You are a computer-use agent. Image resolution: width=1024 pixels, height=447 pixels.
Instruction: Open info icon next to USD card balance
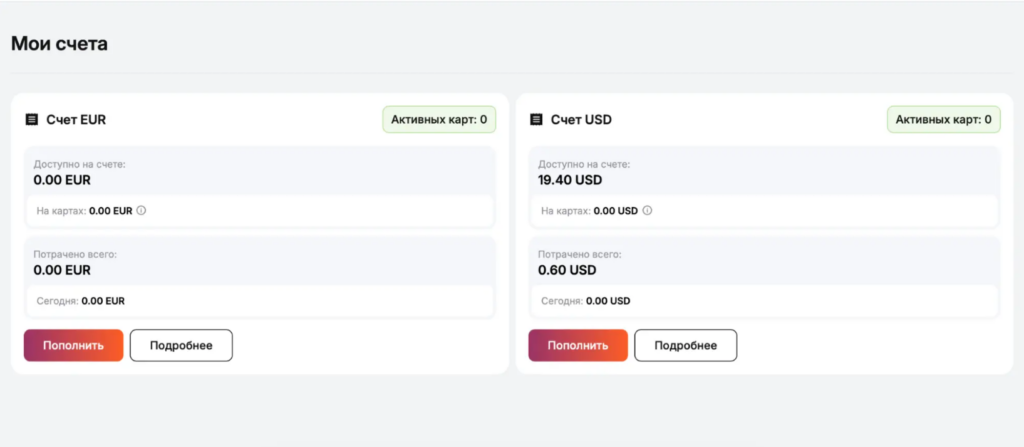pos(647,211)
